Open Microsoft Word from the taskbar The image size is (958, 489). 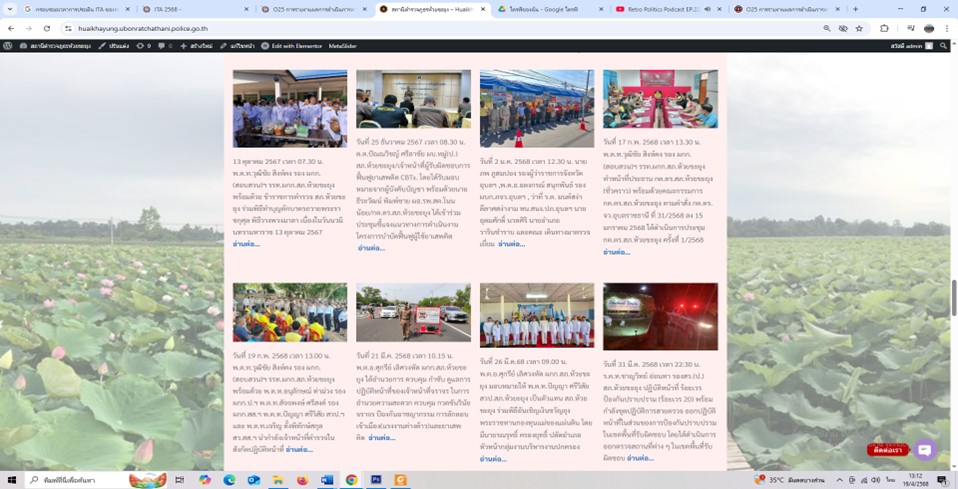pos(327,480)
